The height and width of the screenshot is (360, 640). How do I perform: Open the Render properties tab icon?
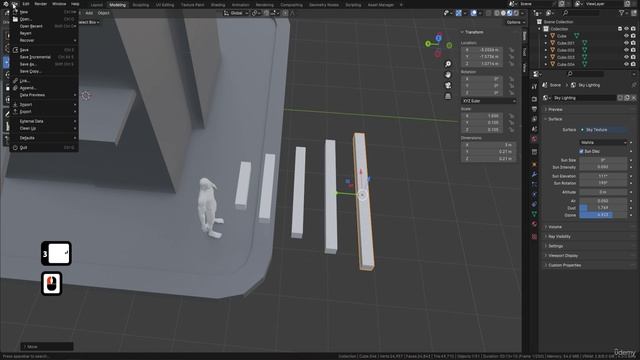pyautogui.click(x=534, y=99)
